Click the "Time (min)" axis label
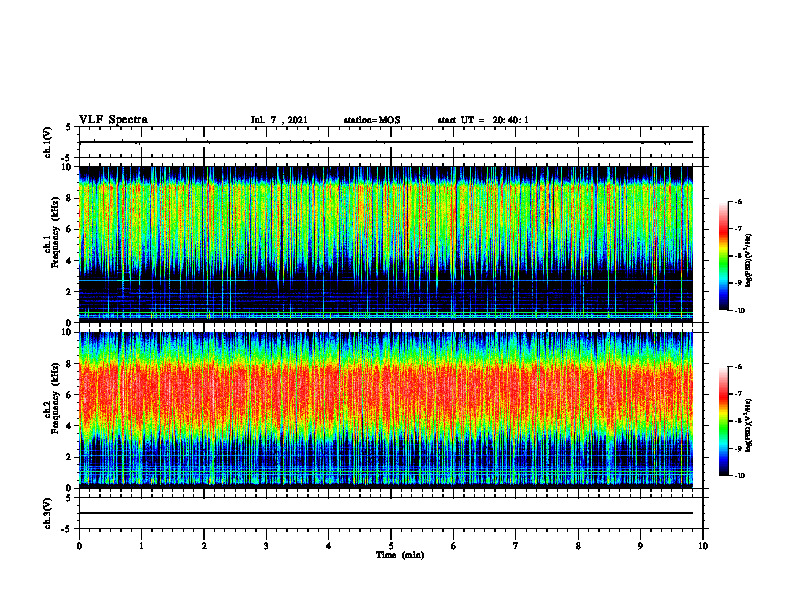792x612 pixels. tap(400, 555)
